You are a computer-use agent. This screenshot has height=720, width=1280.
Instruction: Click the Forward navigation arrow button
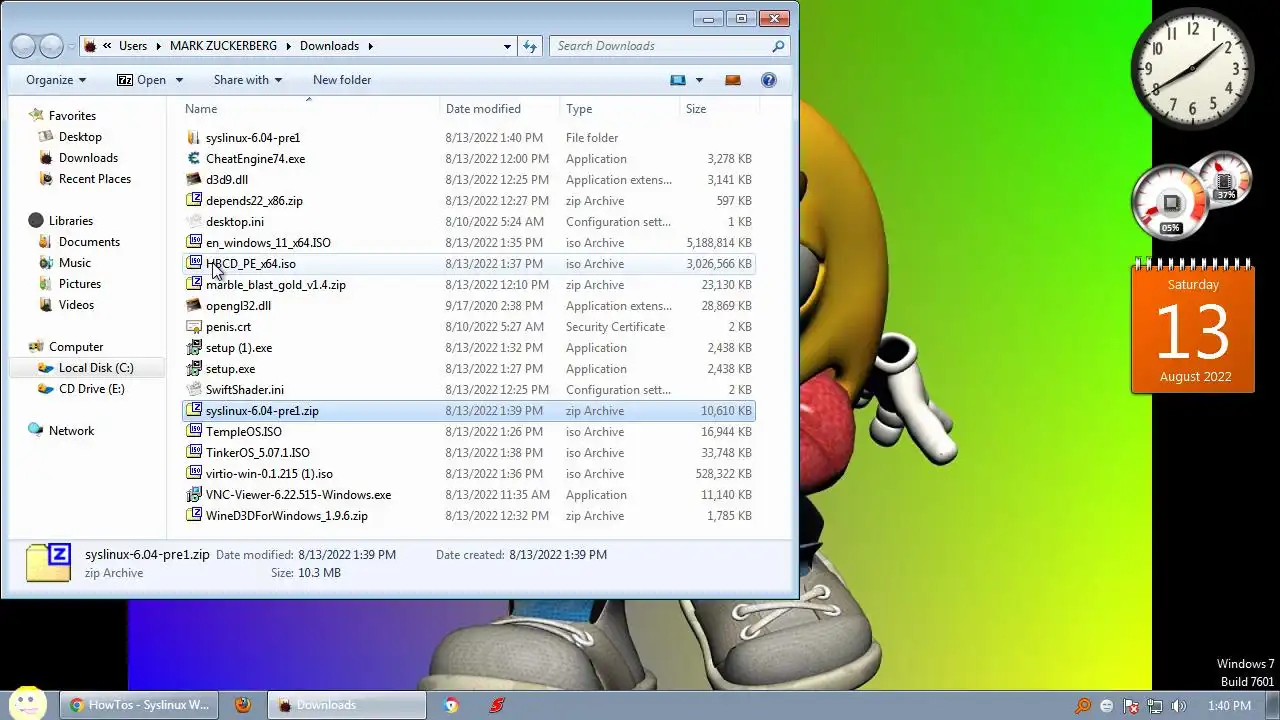(x=51, y=46)
